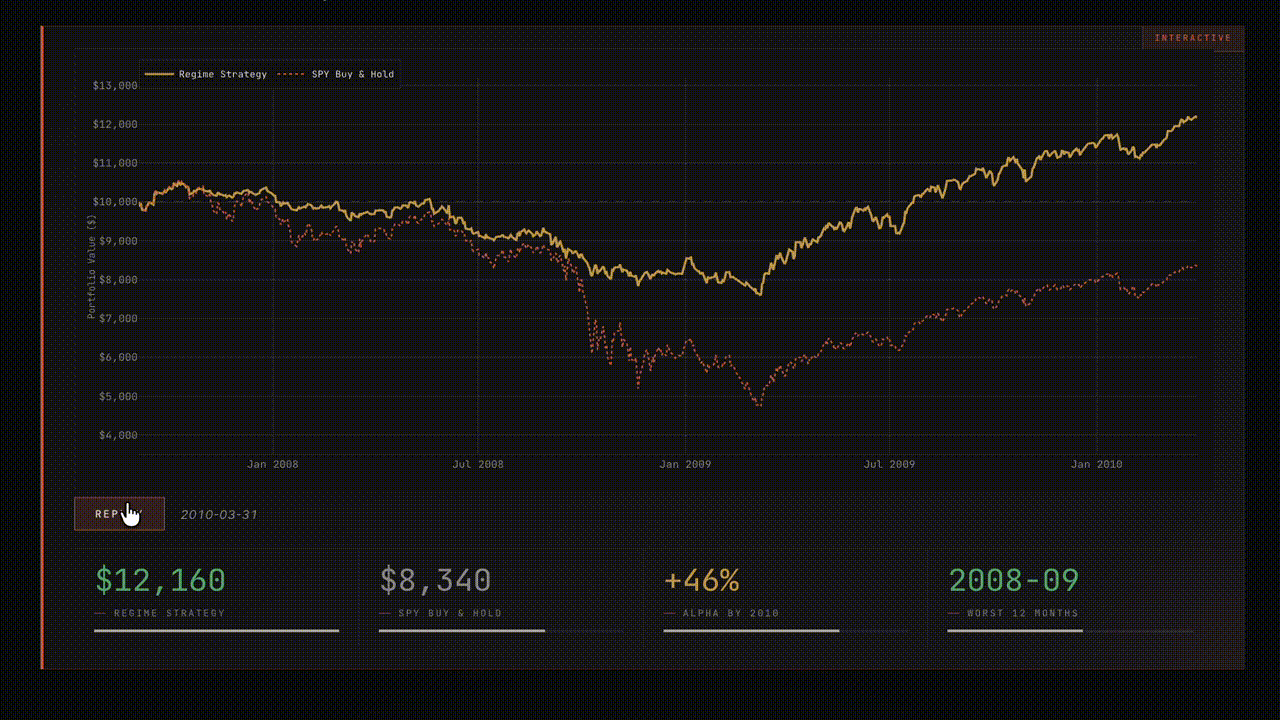Click the $5,000 y-axis label
The height and width of the screenshot is (720, 1280).
(117, 396)
